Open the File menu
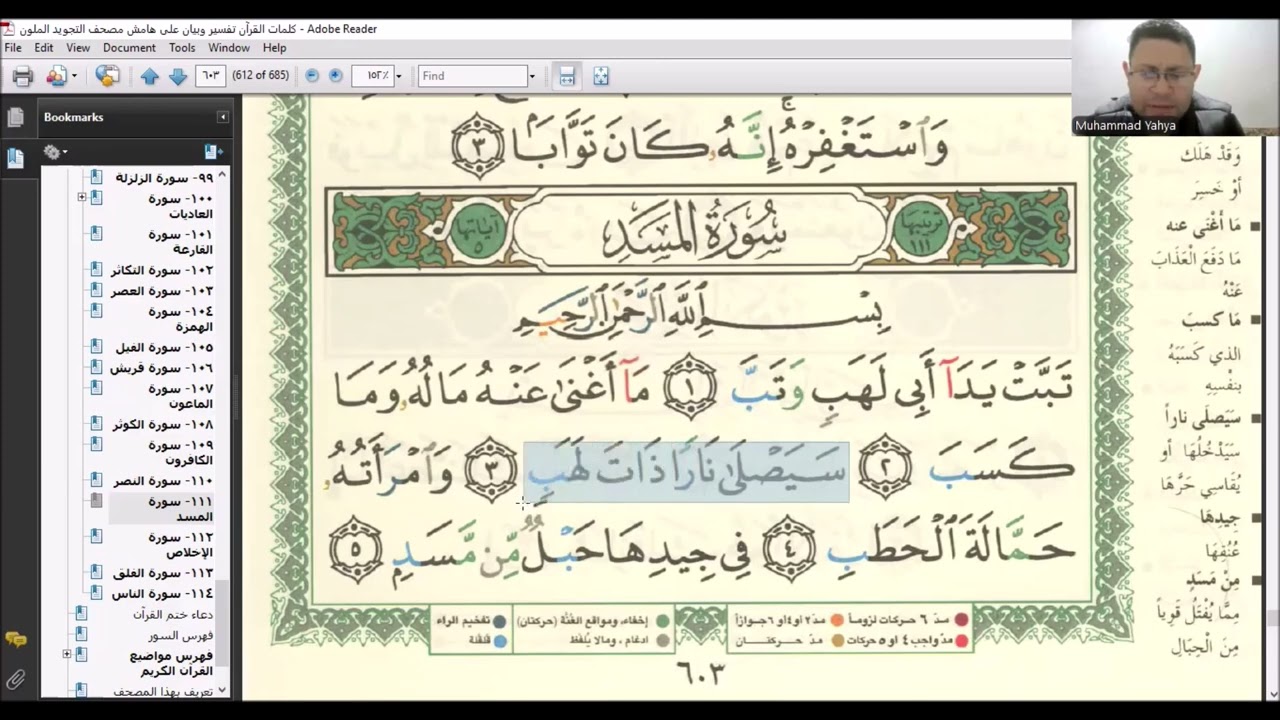Image resolution: width=1280 pixels, height=720 pixels. [13, 48]
